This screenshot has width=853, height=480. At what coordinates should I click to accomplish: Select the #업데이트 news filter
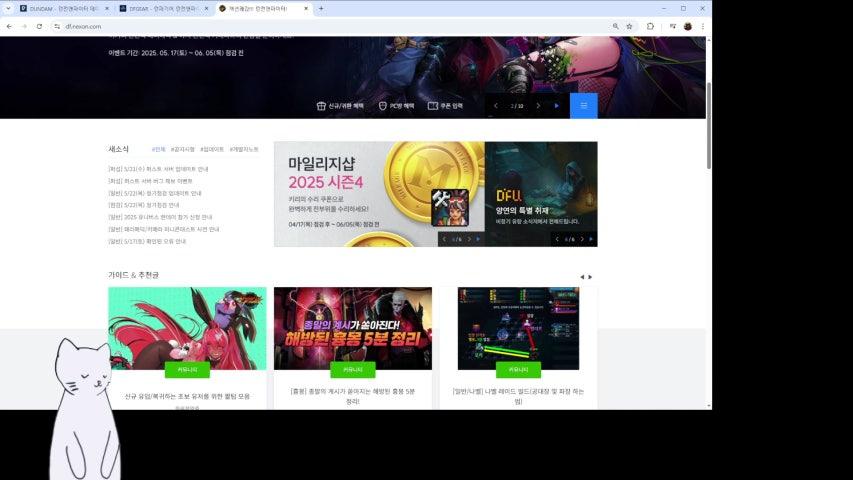pos(212,149)
